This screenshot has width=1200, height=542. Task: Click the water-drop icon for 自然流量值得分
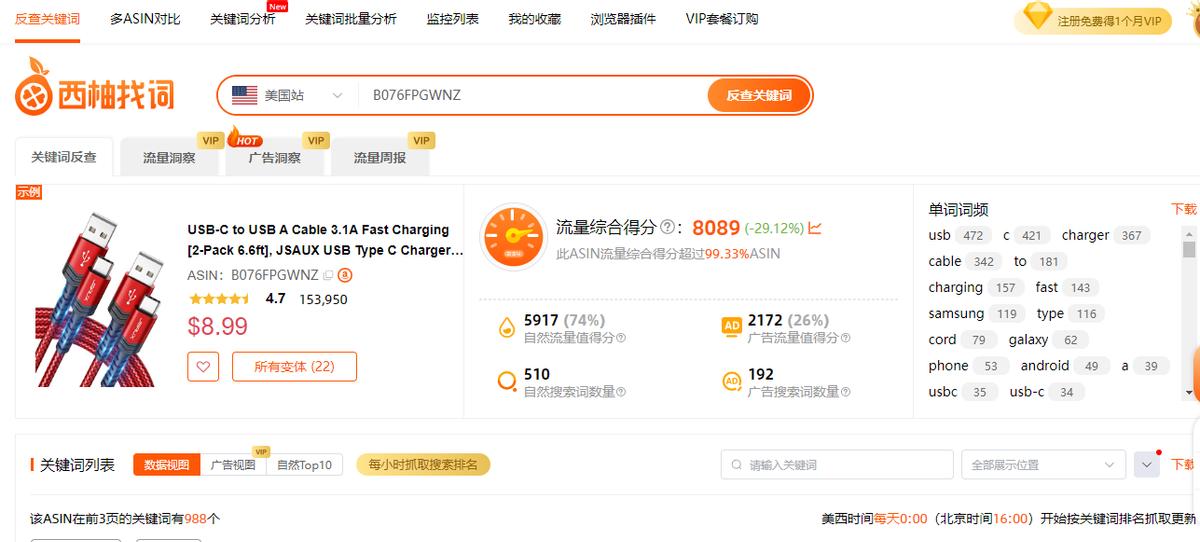(x=507, y=326)
